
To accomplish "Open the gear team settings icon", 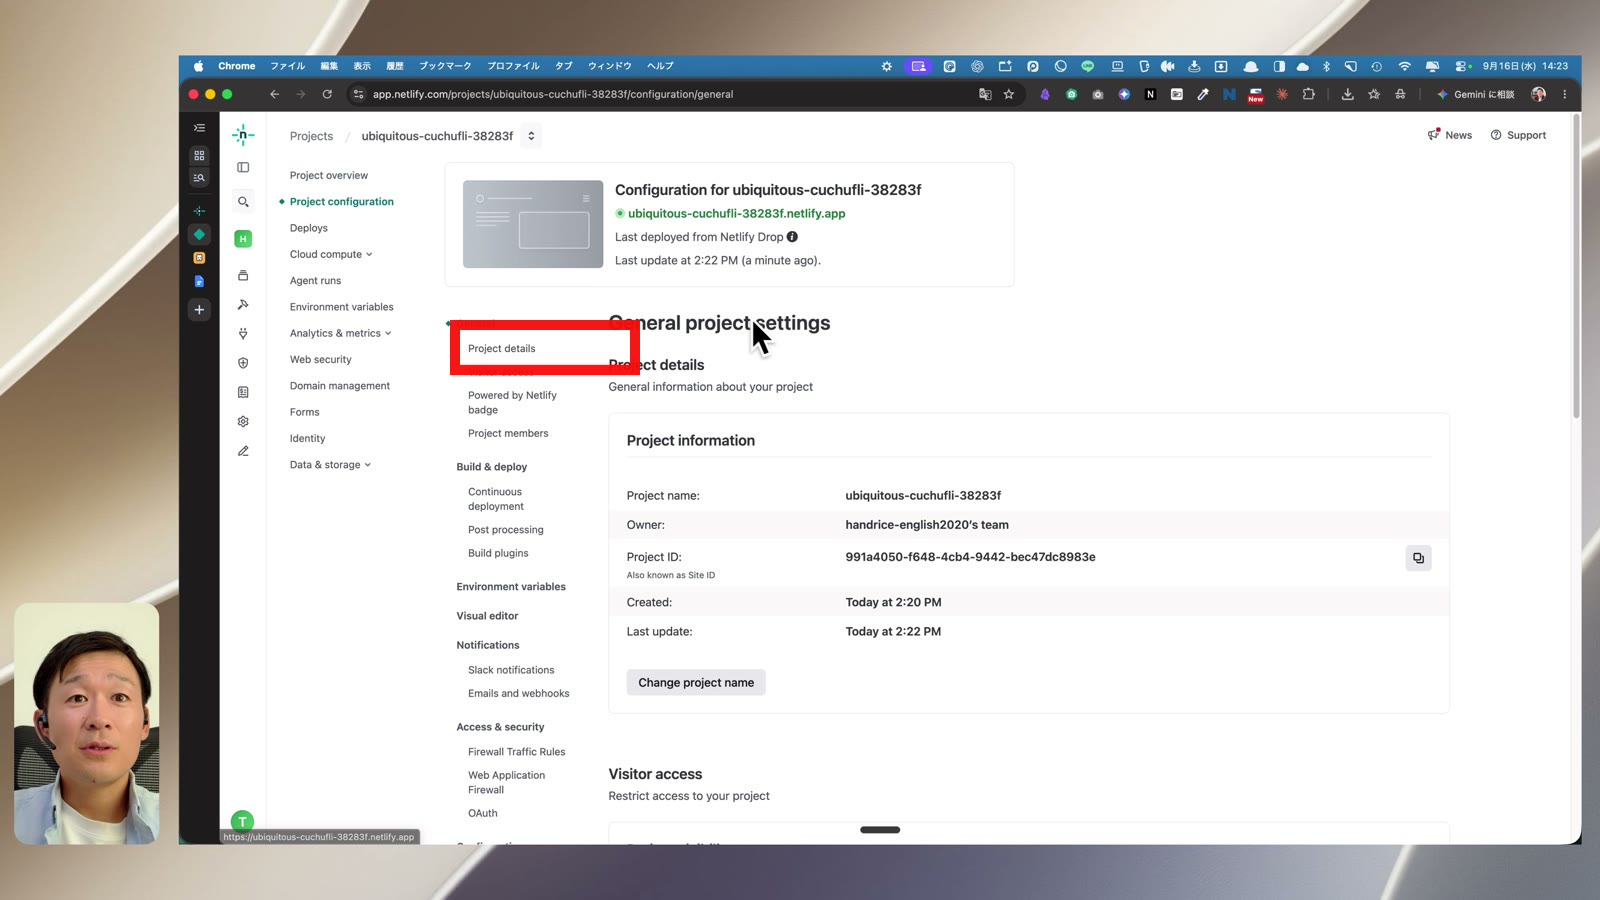I will (243, 422).
